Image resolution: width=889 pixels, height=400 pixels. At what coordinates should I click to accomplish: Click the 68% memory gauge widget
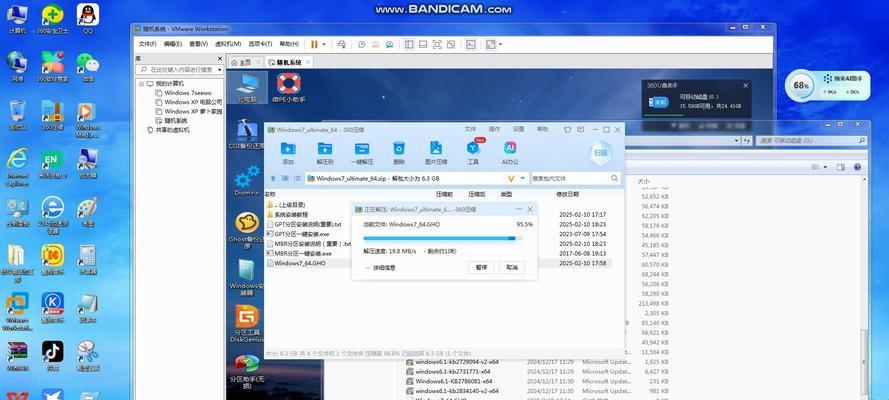pos(801,86)
